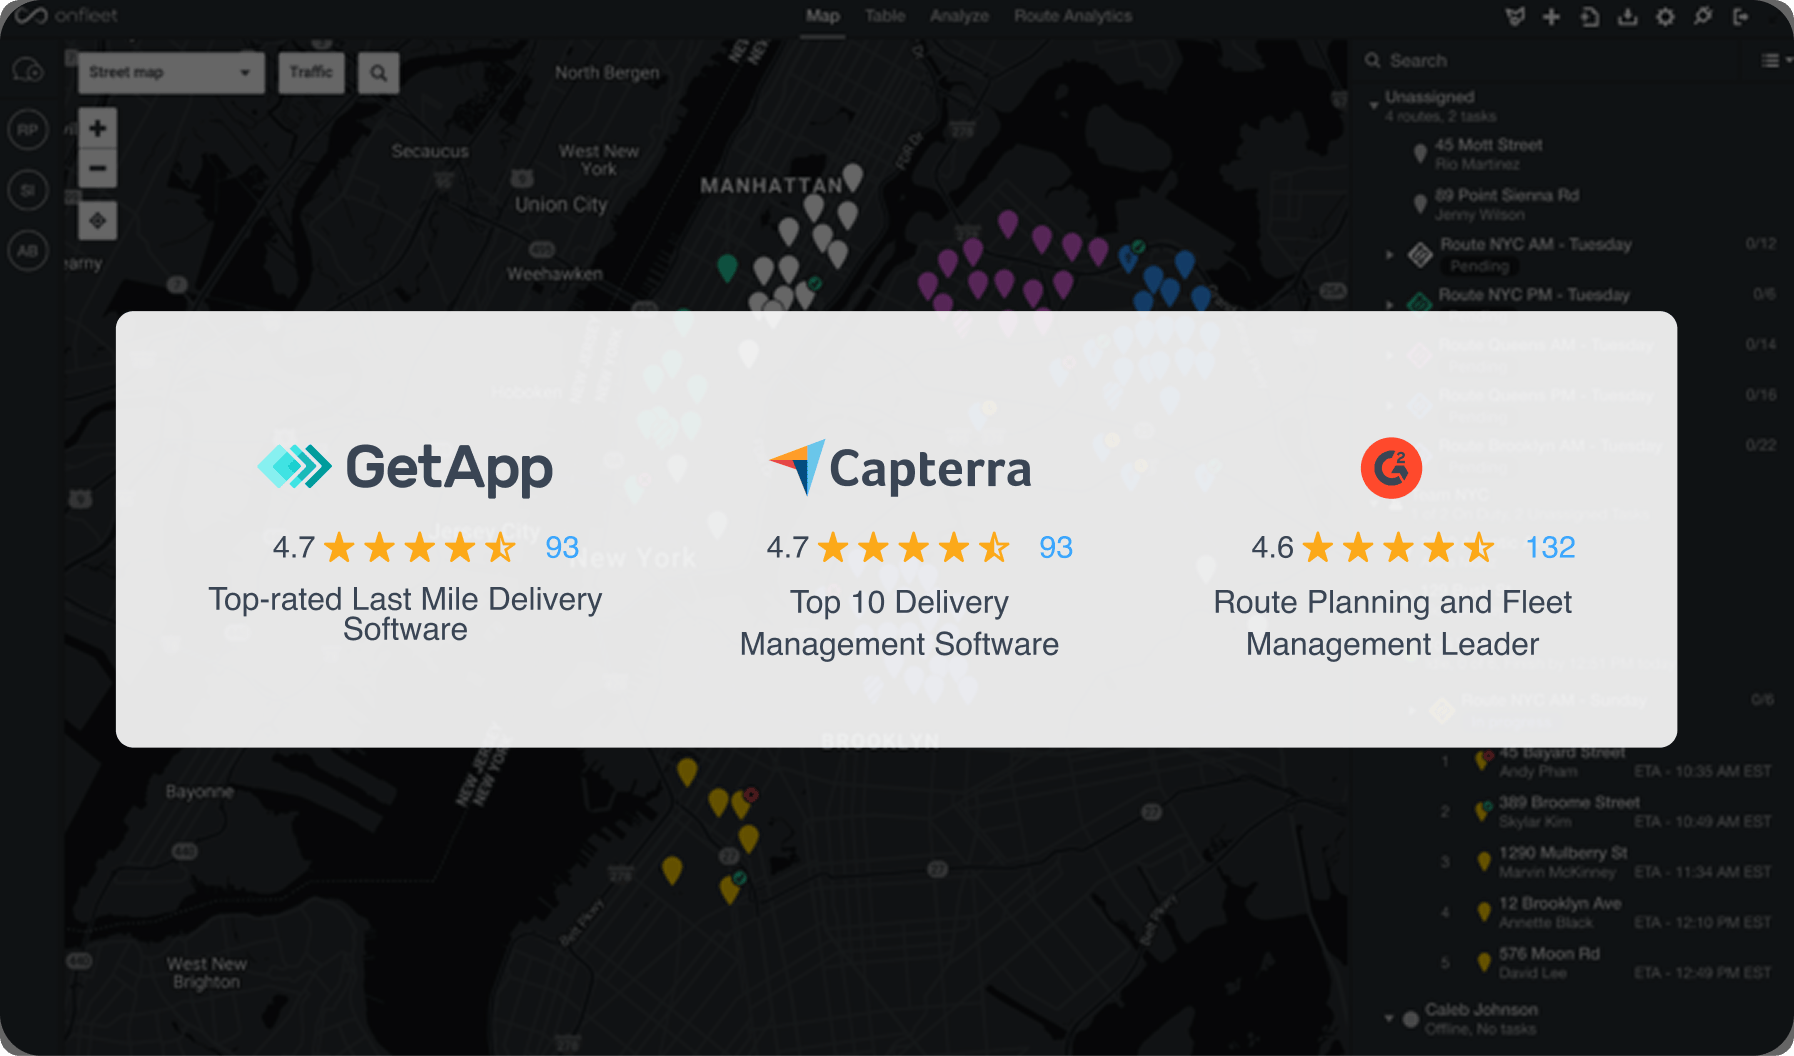Open settings via the gear icon
The height and width of the screenshot is (1056, 1794).
point(1665,17)
